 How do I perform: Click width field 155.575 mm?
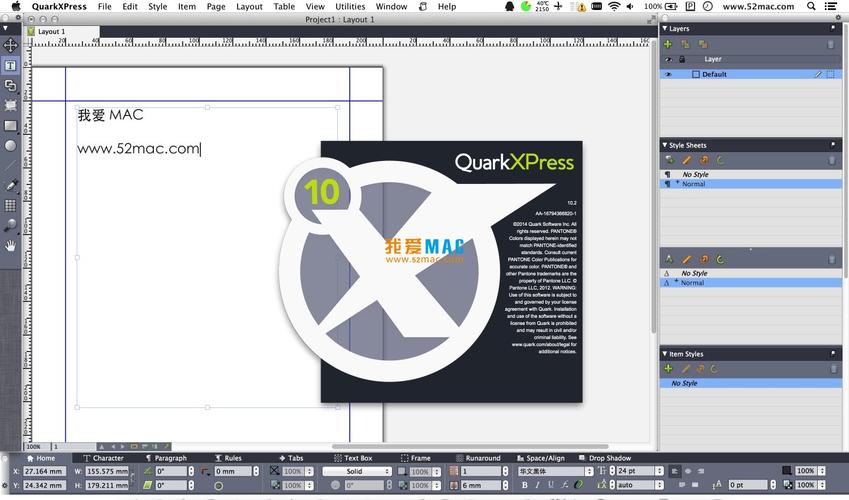coord(107,471)
